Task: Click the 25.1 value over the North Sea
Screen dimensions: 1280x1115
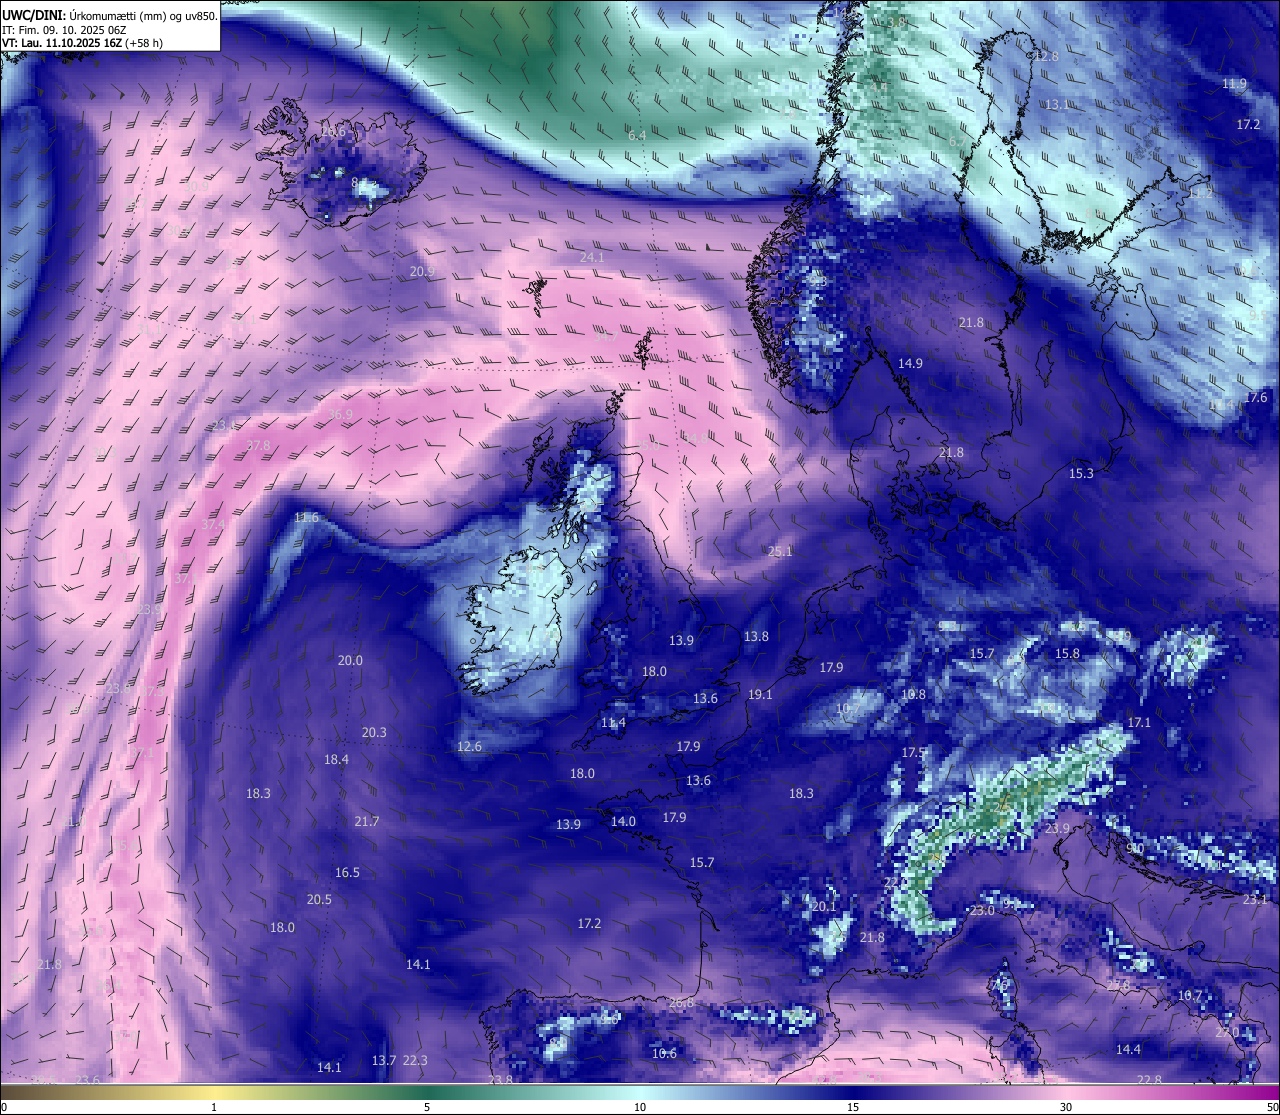Action: [x=780, y=551]
